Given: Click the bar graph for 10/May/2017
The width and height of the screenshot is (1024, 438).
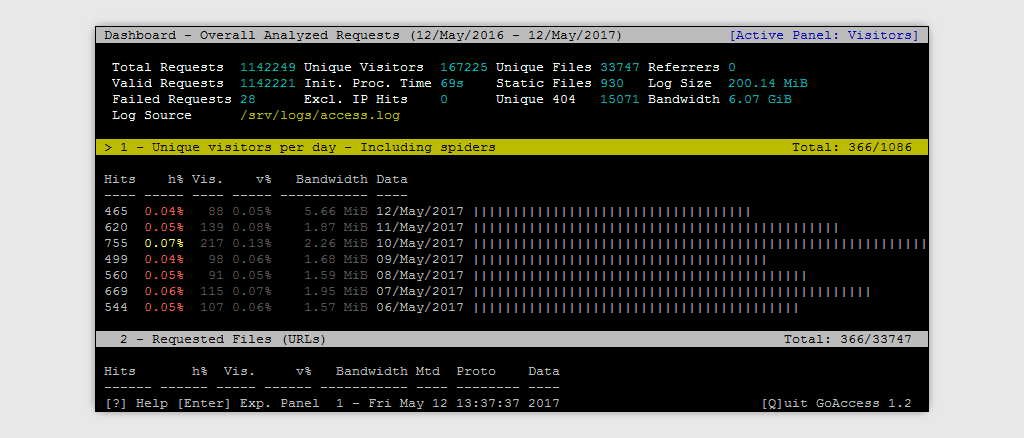Looking at the screenshot, I should click(x=700, y=243).
